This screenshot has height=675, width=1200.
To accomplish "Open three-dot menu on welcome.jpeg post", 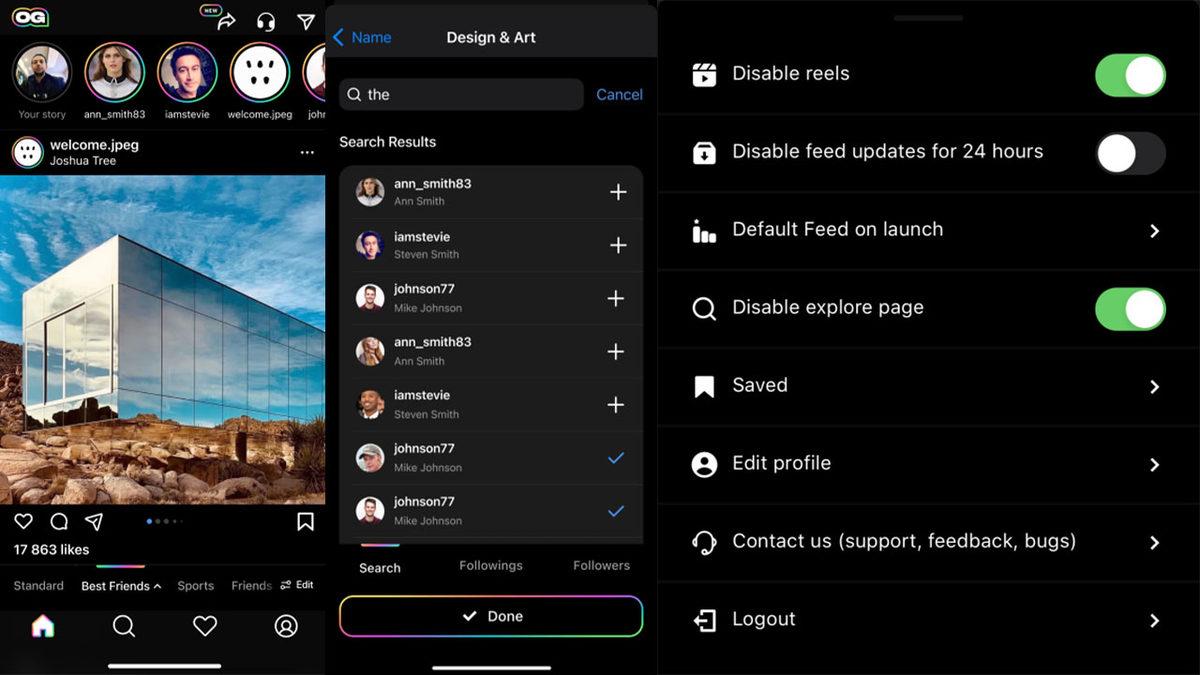I will (x=307, y=153).
